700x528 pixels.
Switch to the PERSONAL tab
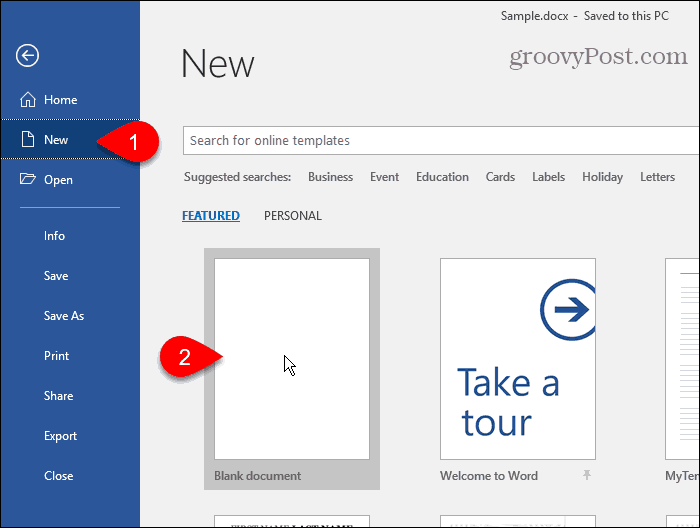pos(293,216)
